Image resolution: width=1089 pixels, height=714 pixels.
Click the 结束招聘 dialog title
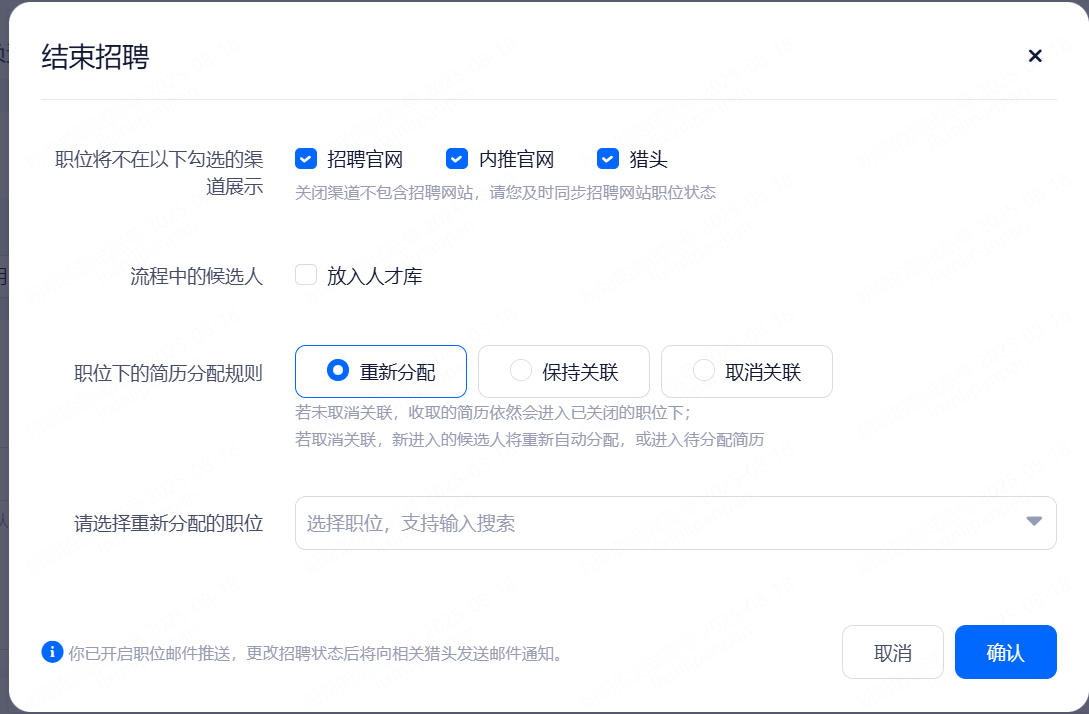(95, 57)
